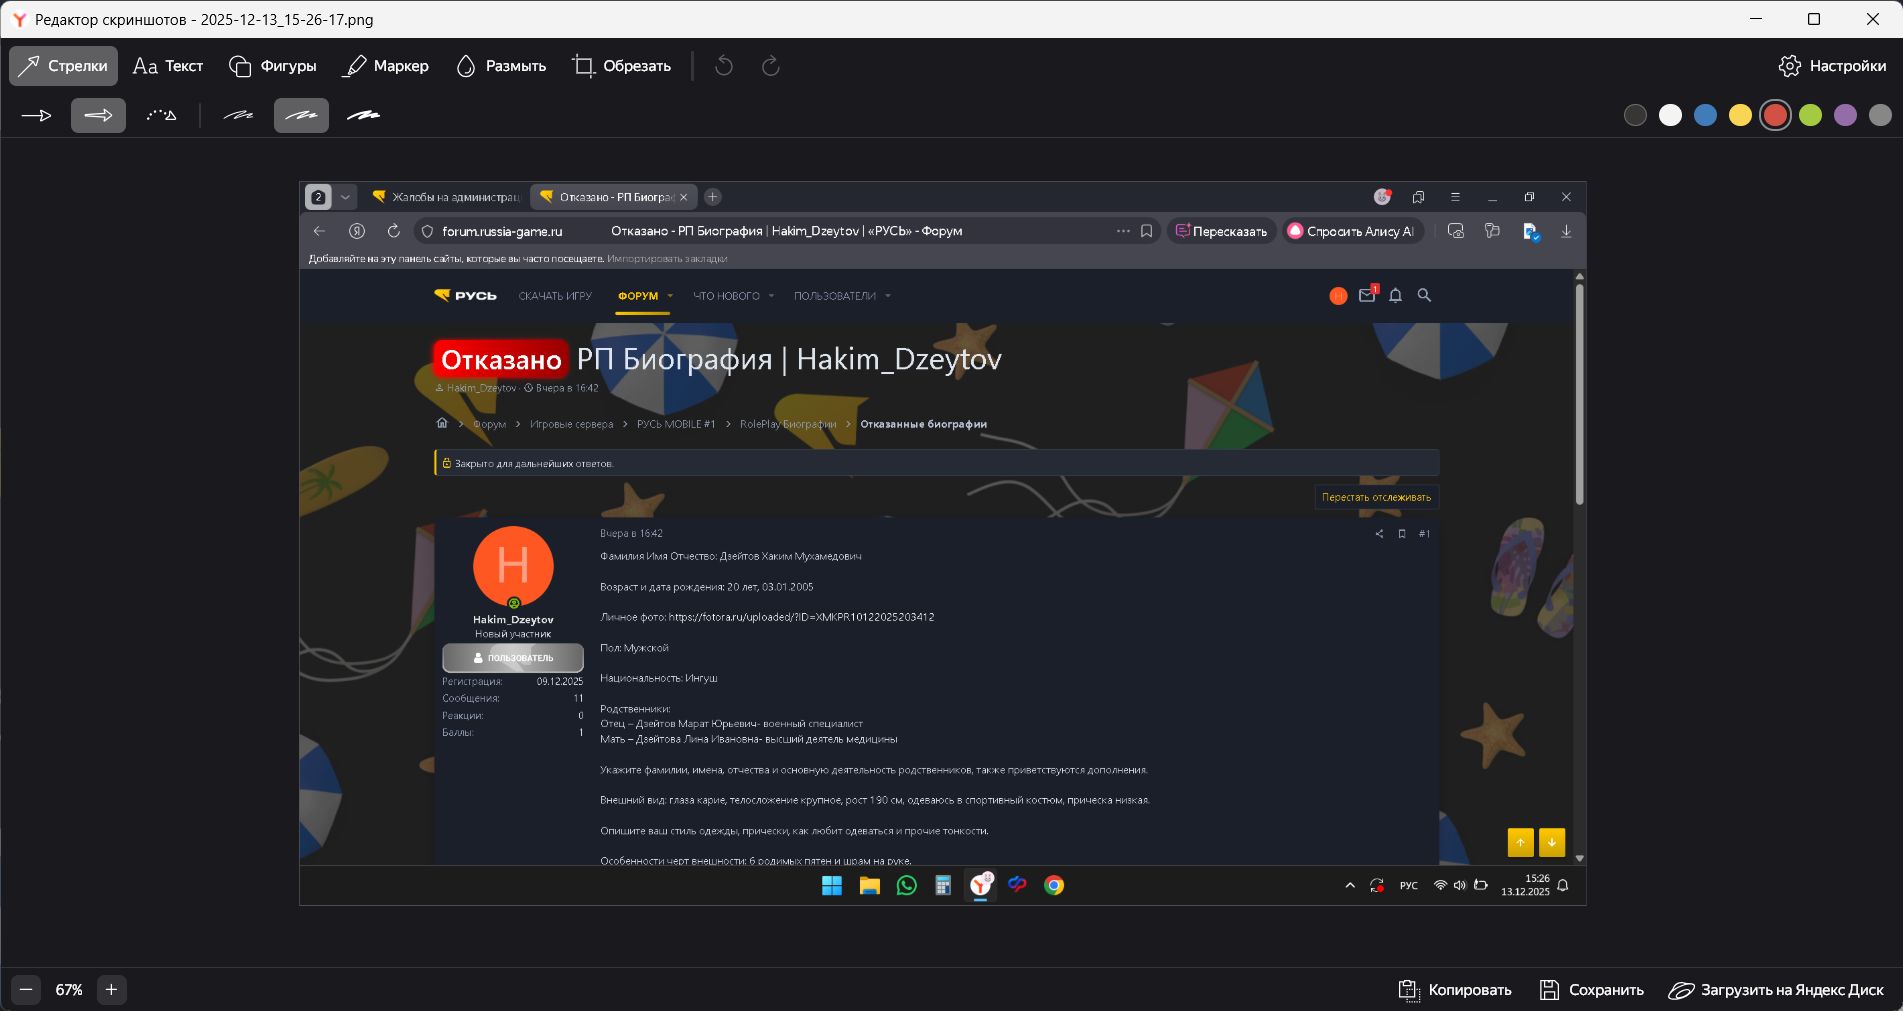Select the Blur (Размыть) tool
The height and width of the screenshot is (1011, 1903).
click(501, 66)
